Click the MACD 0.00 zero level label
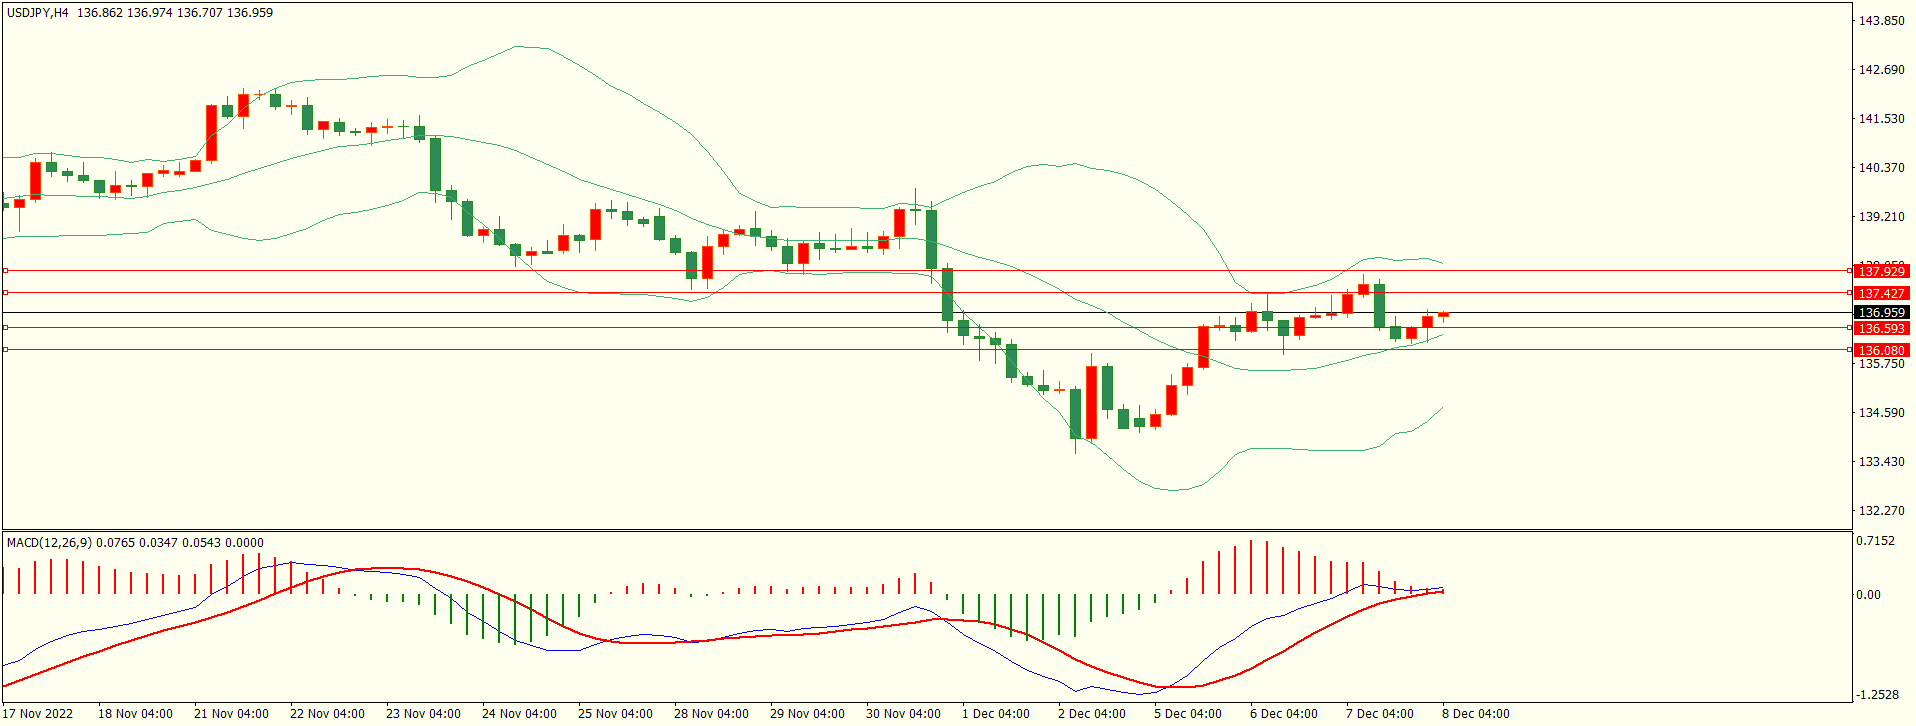This screenshot has width=1916, height=726. click(x=1868, y=594)
